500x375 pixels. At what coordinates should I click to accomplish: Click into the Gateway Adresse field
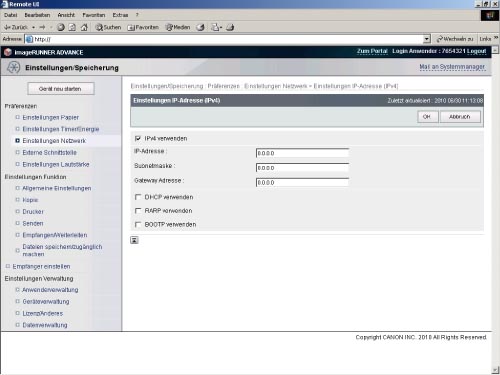pos(302,182)
